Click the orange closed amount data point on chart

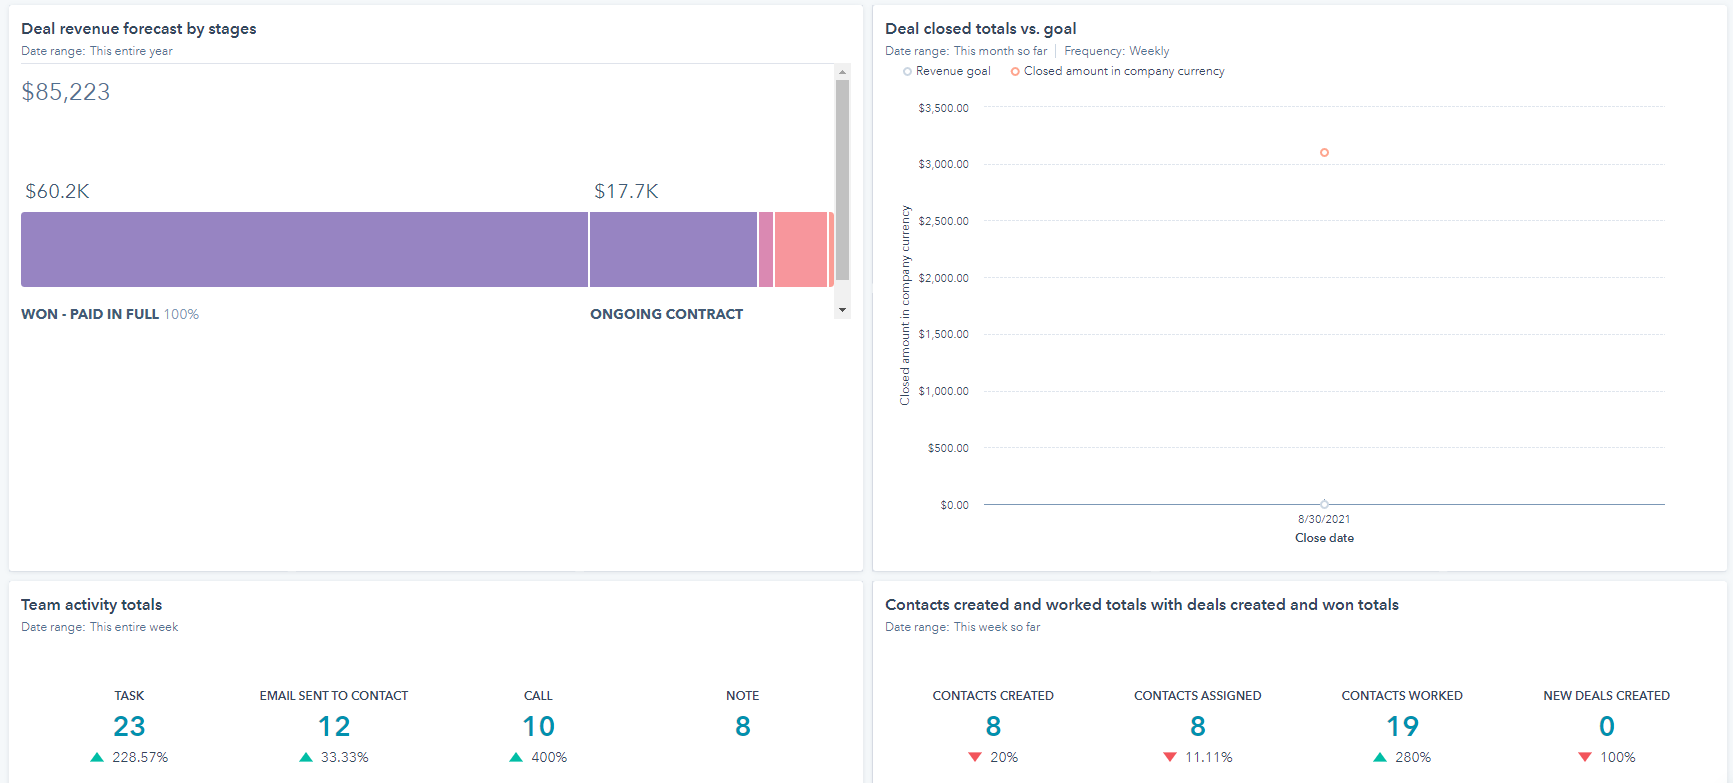pyautogui.click(x=1324, y=153)
